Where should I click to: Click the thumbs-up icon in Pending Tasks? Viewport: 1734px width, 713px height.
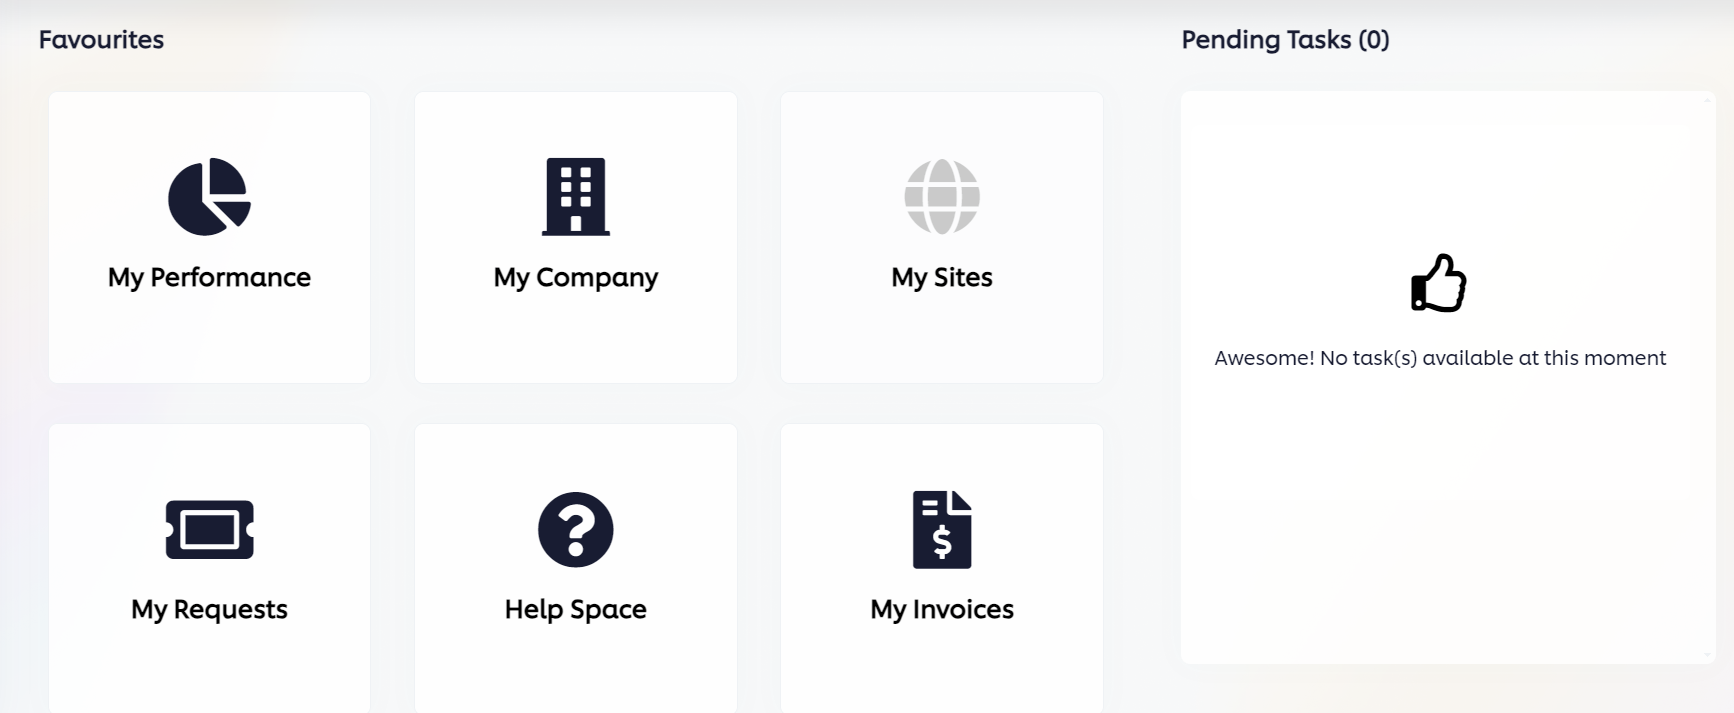(x=1438, y=283)
